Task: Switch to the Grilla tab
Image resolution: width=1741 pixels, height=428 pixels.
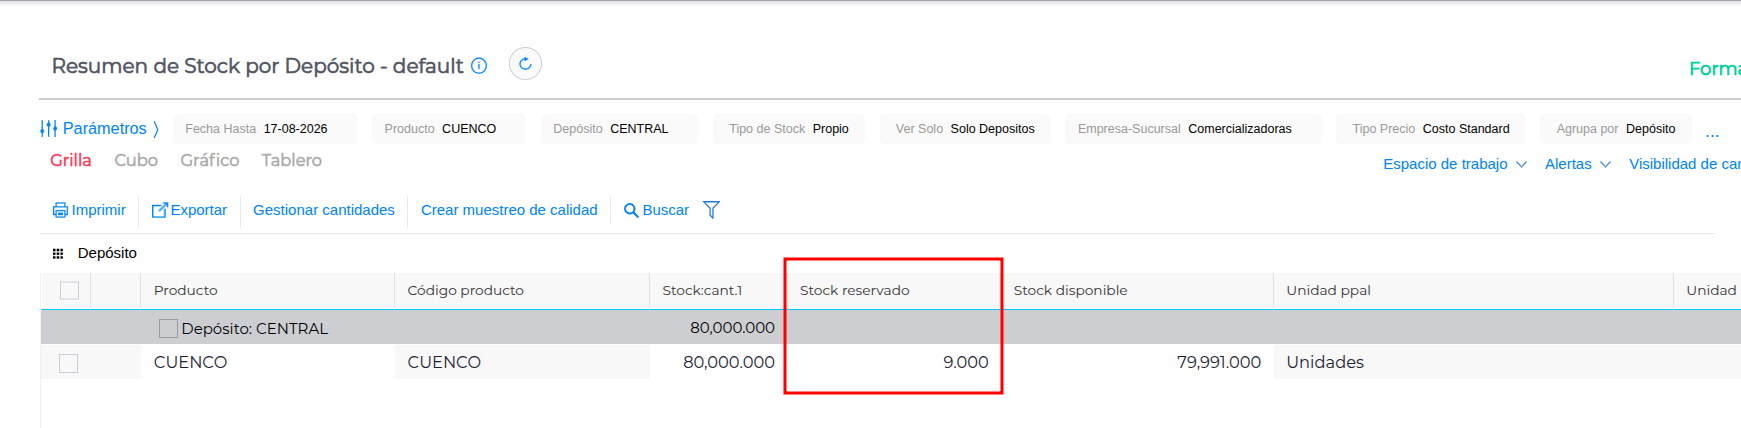Action: [x=71, y=160]
